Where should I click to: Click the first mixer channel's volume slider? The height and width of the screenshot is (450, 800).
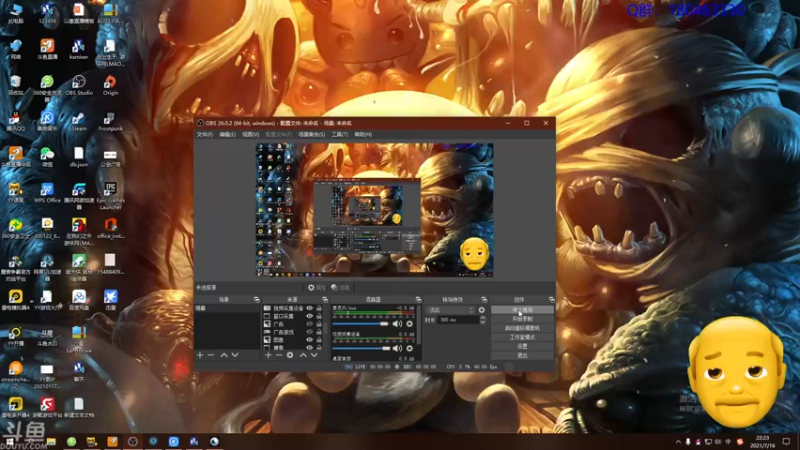pos(361,323)
